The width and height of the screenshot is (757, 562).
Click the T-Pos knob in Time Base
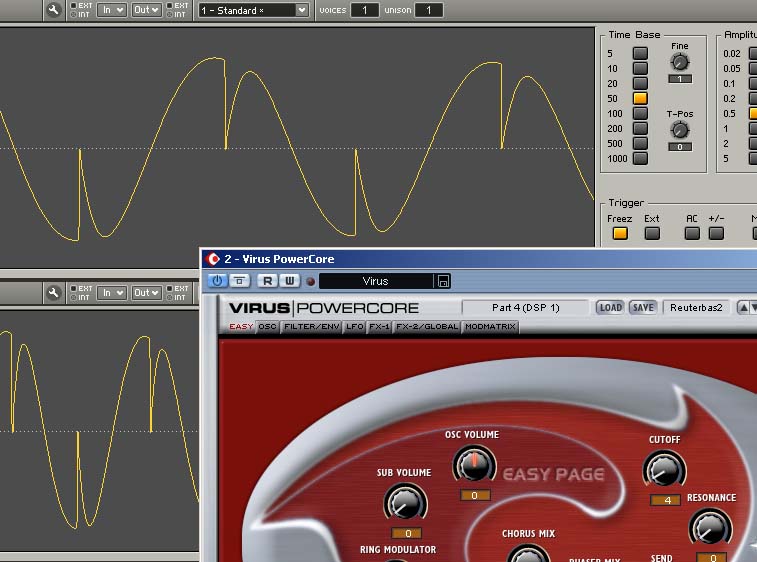pos(680,130)
